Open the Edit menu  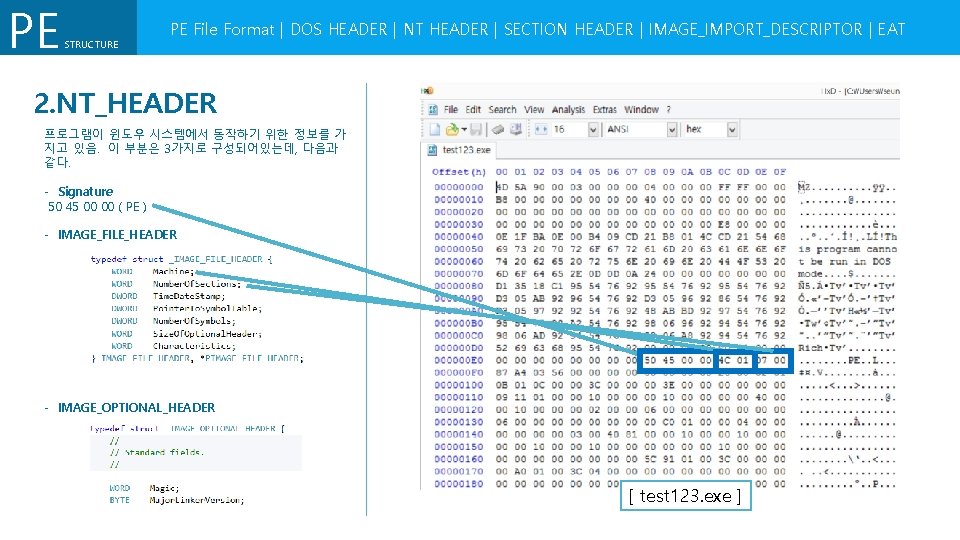[x=473, y=110]
